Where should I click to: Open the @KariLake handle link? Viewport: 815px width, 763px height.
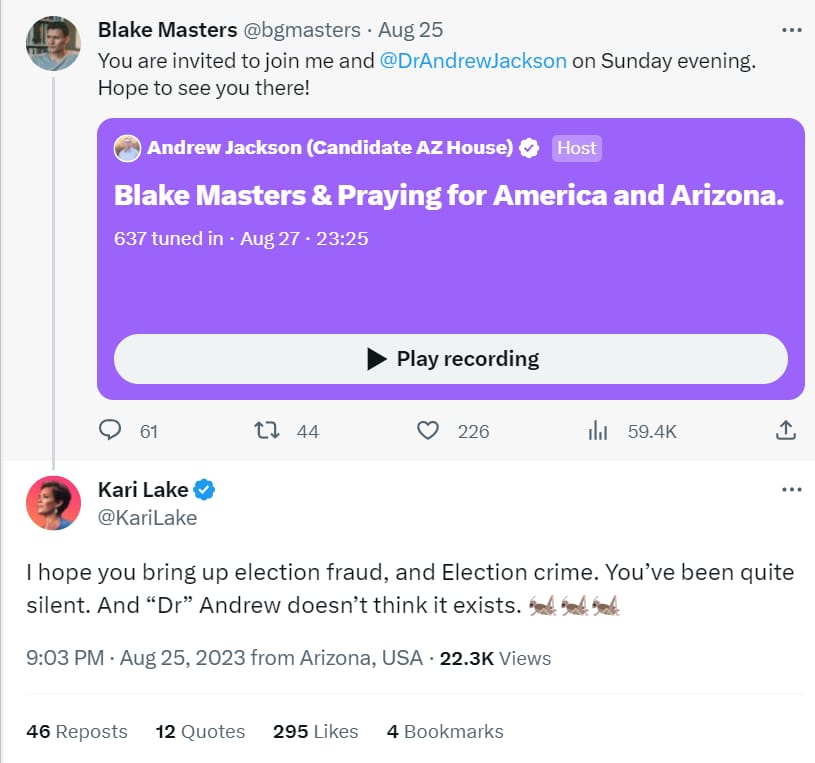point(147,517)
